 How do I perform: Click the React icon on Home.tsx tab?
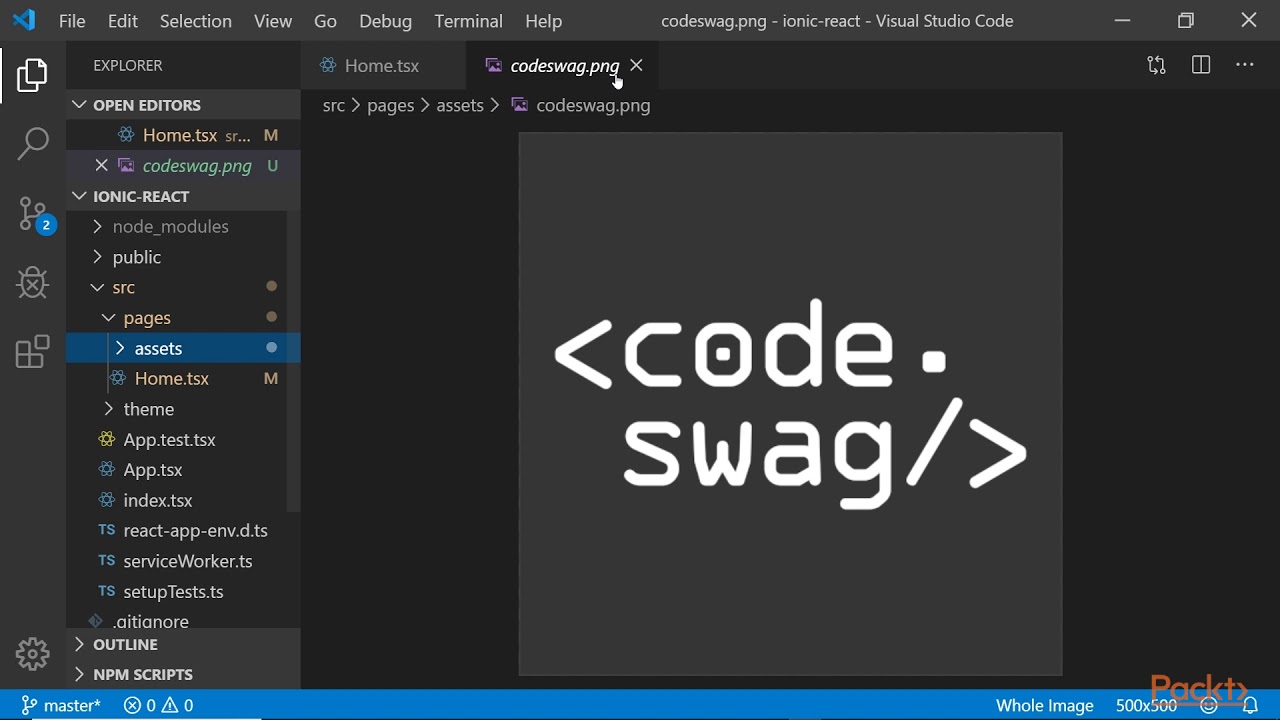(x=327, y=66)
